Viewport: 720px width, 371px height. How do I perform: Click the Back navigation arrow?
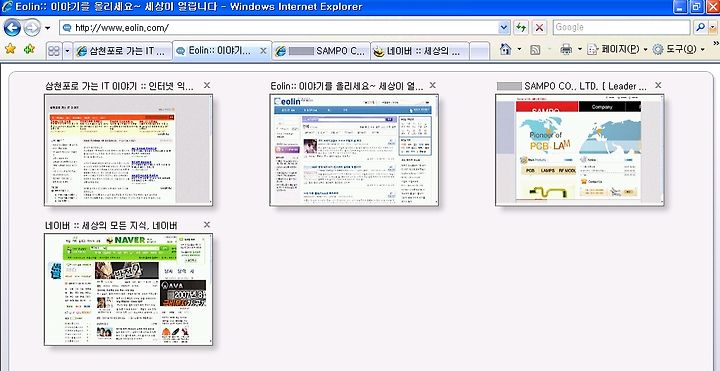12,28
